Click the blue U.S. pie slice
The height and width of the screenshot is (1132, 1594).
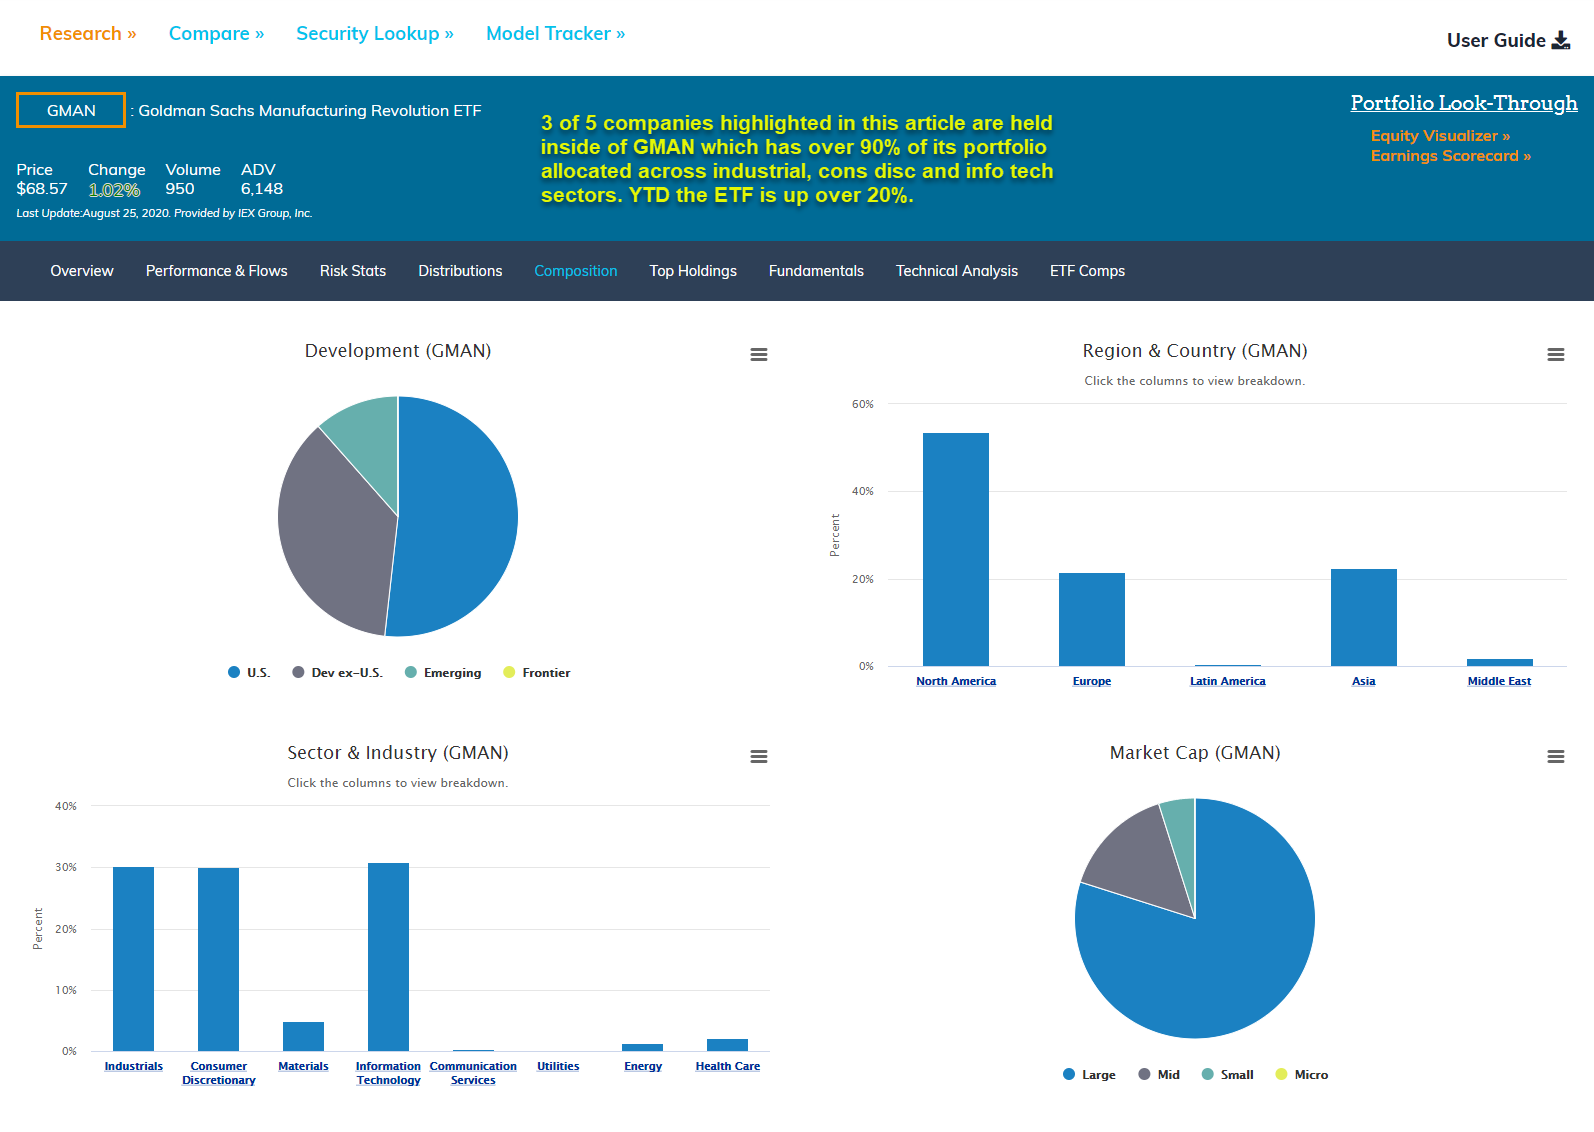(460, 516)
